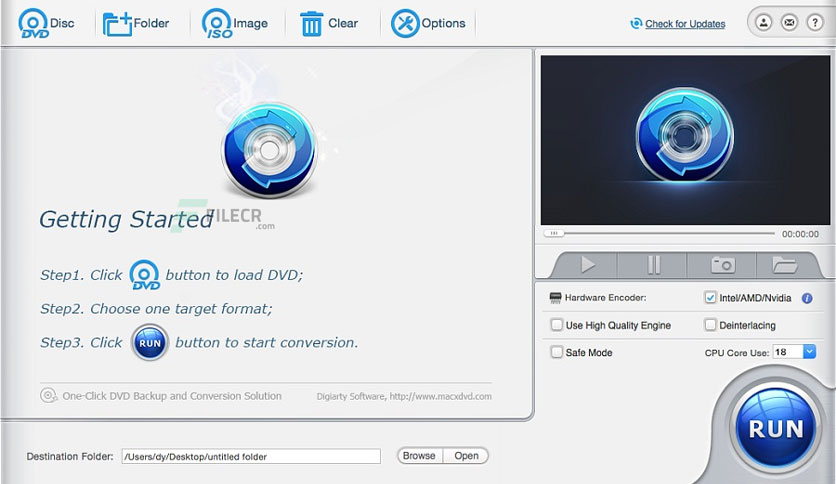Click the disc icon beside One-Click DVD Backup
This screenshot has width=836, height=484.
[49, 396]
